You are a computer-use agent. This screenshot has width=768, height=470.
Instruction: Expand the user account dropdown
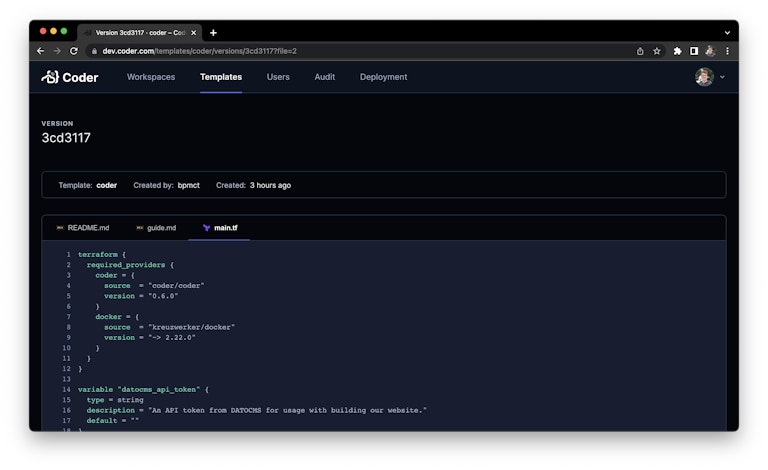tap(710, 77)
